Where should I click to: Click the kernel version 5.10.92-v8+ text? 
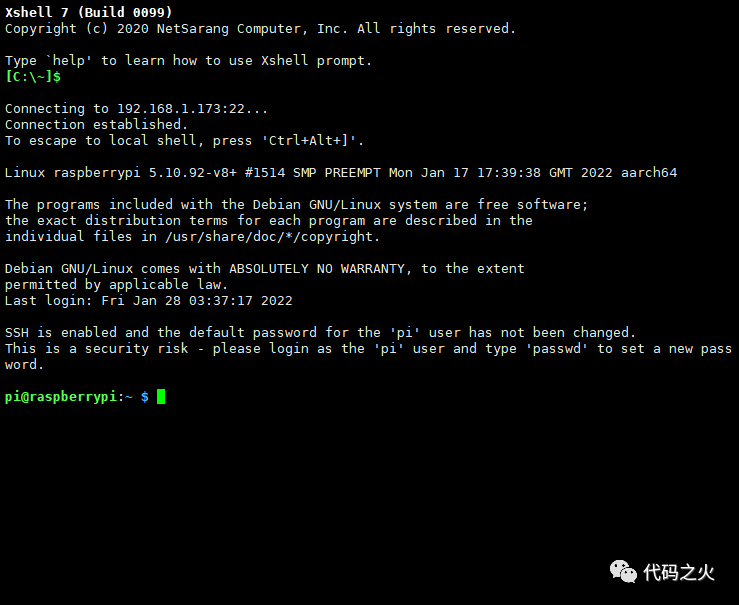[x=193, y=173]
